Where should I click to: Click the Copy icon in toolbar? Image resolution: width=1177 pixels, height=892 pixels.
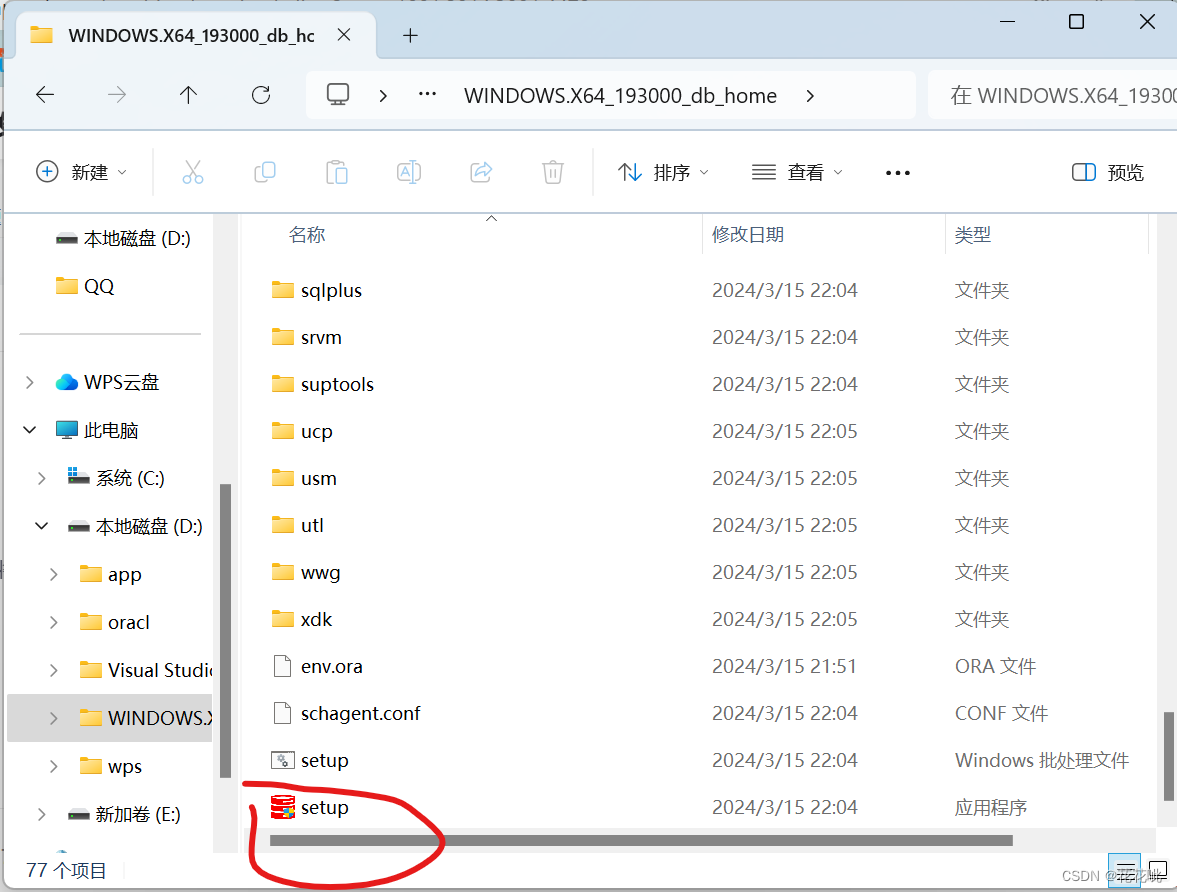pyautogui.click(x=265, y=173)
